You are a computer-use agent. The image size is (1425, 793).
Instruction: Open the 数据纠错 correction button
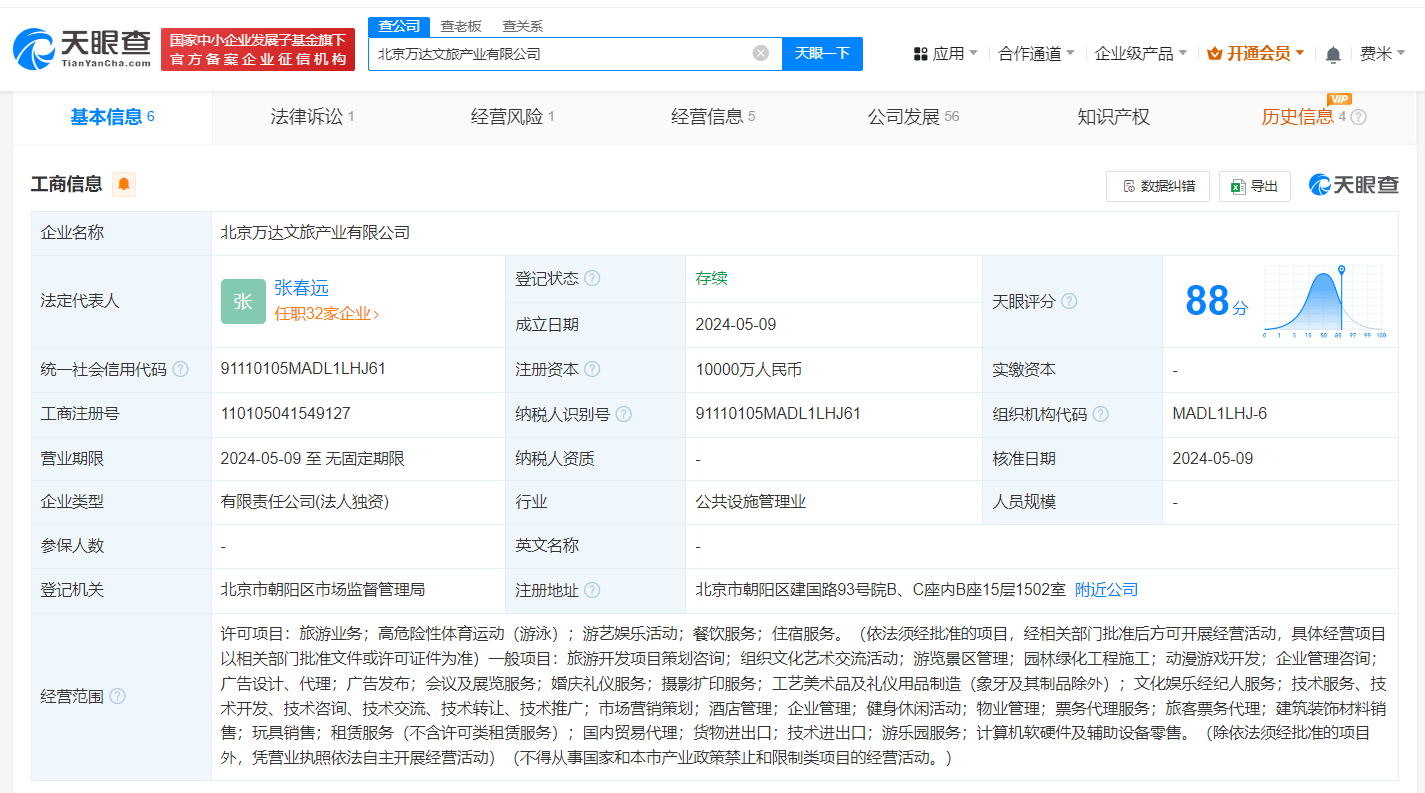pos(1157,186)
